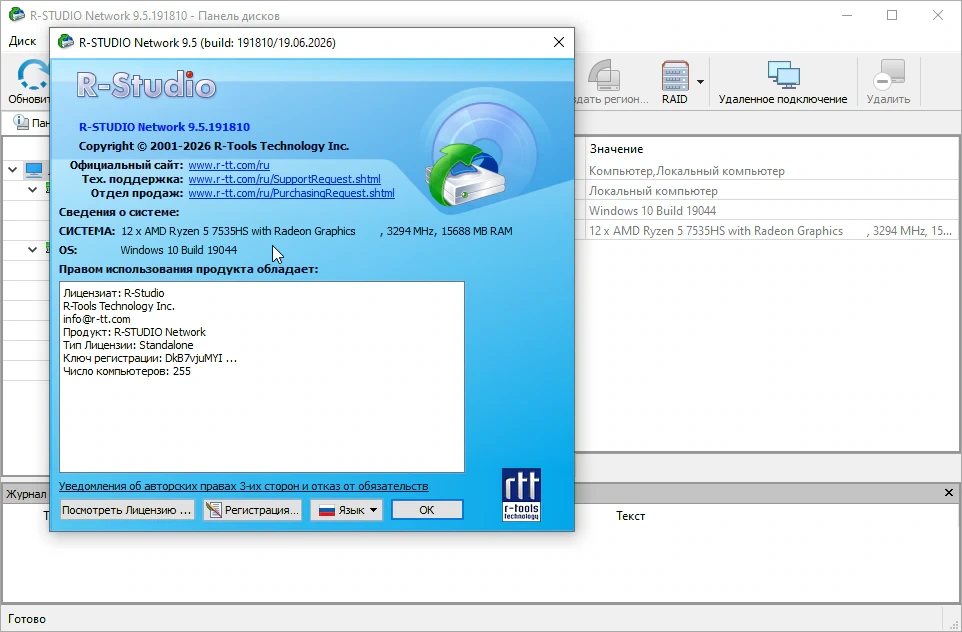The image size is (962, 632).
Task: Click the green disc recovery logo image
Action: coord(474,150)
